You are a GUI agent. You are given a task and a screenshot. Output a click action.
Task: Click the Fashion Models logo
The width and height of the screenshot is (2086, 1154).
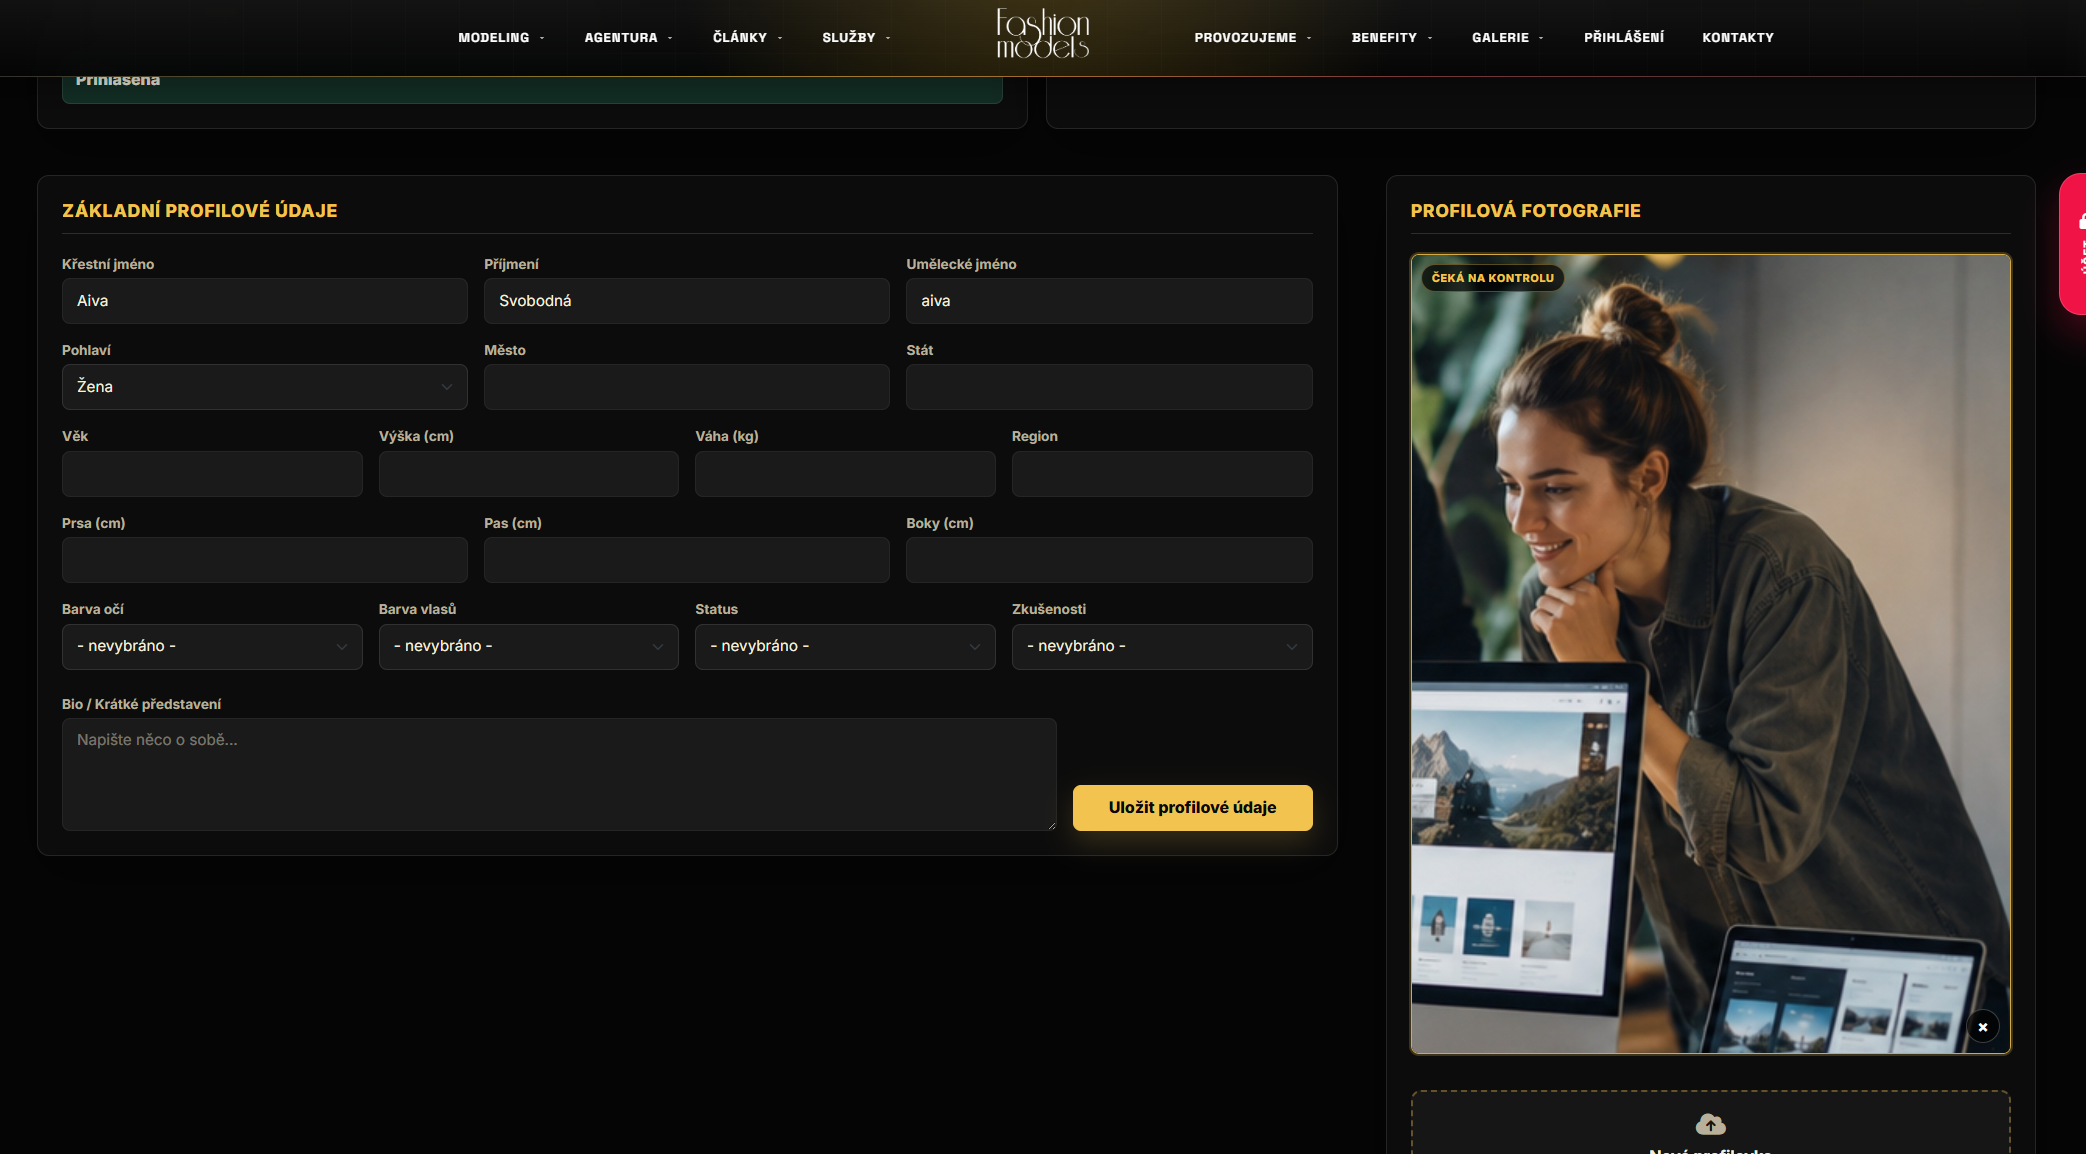click(x=1042, y=34)
